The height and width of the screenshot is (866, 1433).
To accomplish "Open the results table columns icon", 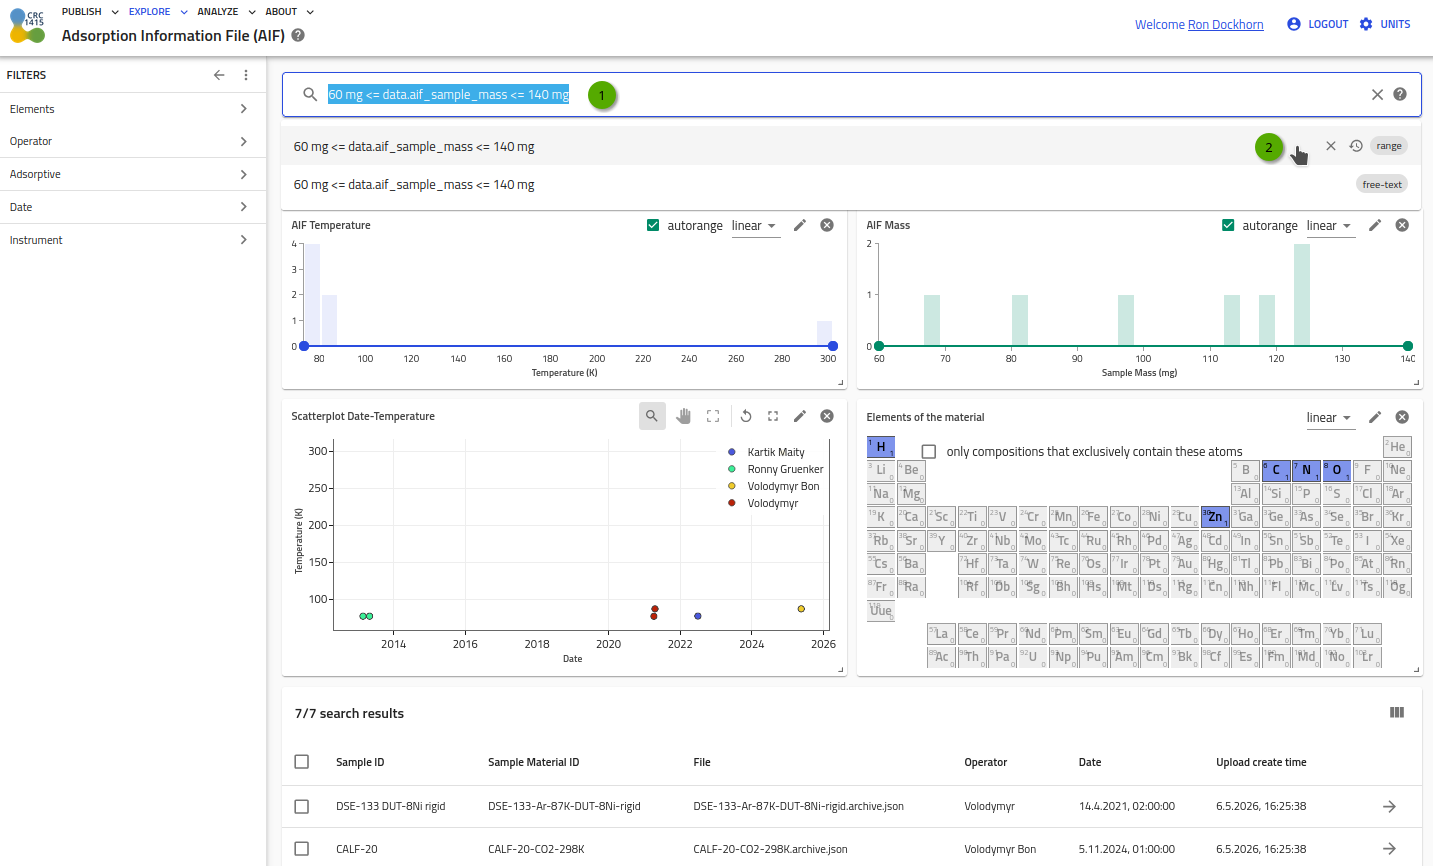I will (x=1397, y=713).
